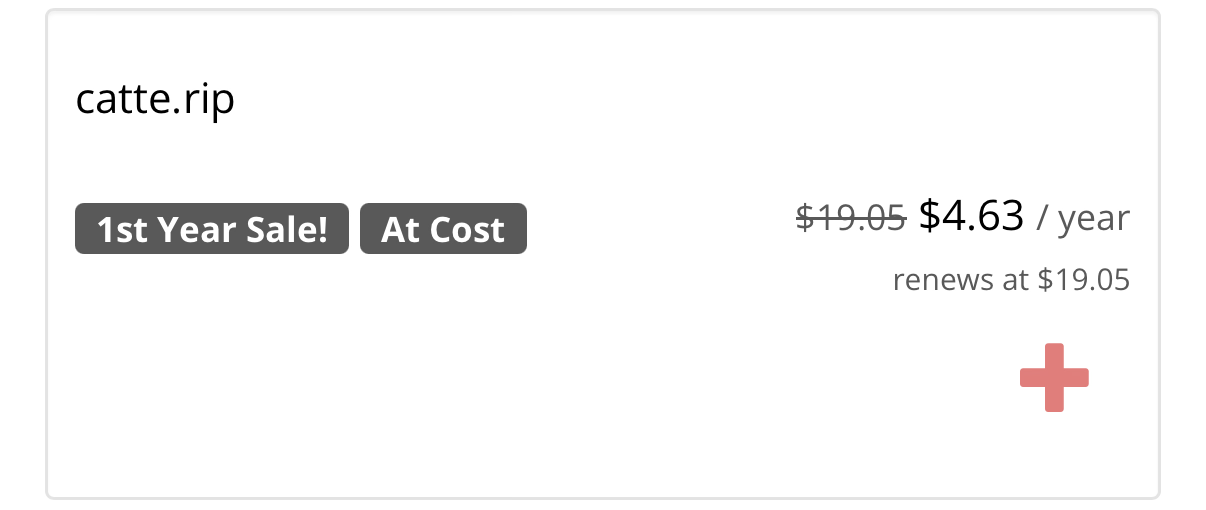Click the original crossed-out price

click(x=851, y=217)
